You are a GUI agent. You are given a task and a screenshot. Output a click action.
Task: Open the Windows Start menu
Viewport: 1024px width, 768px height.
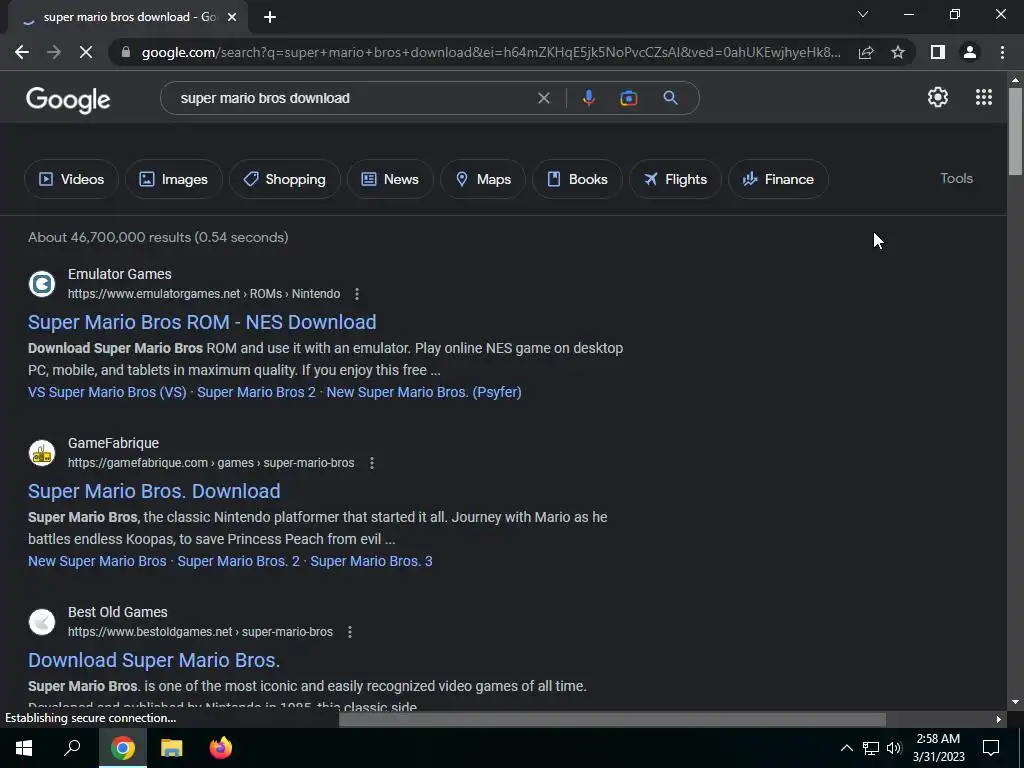pos(24,748)
